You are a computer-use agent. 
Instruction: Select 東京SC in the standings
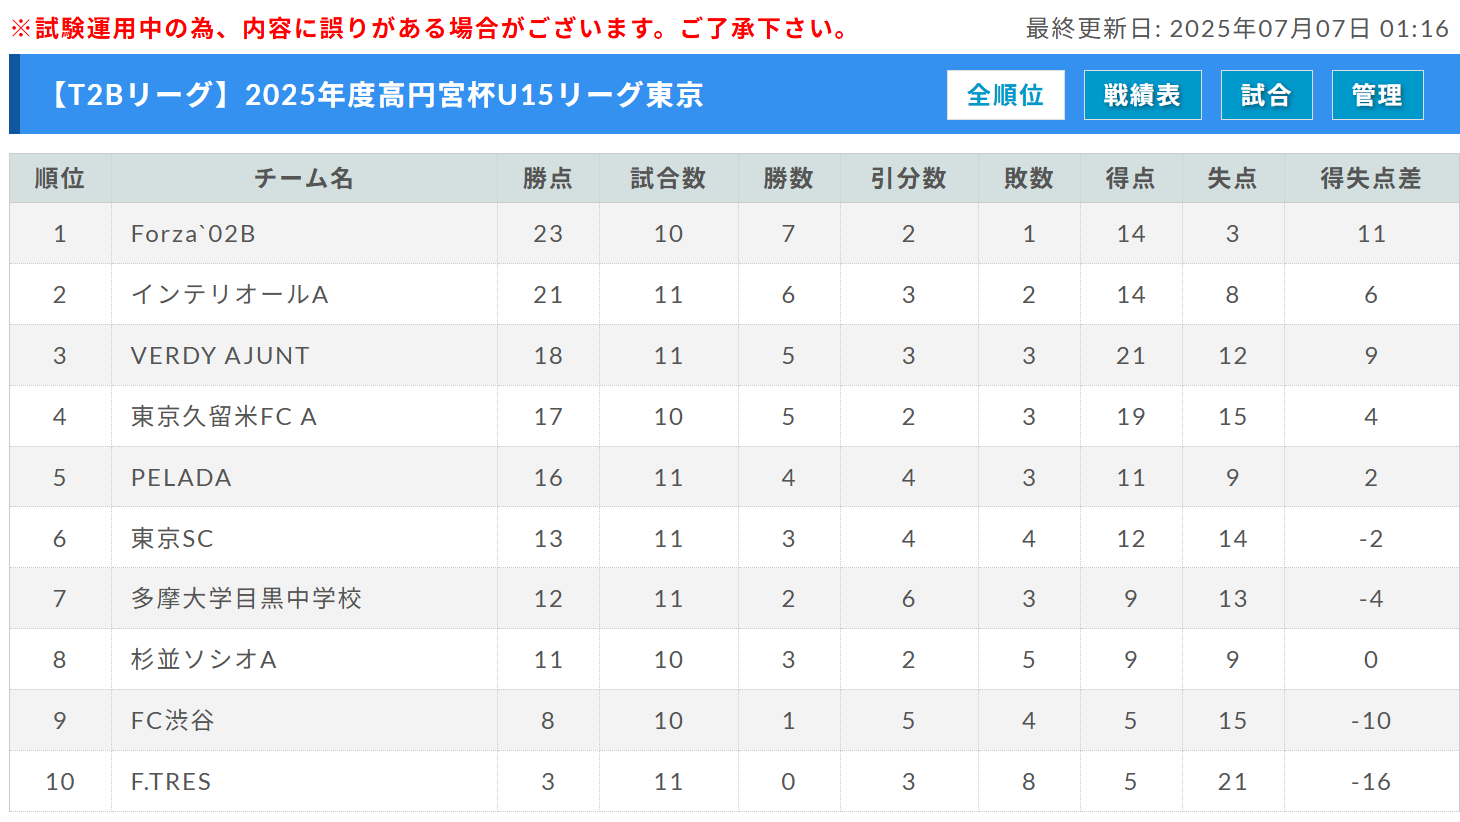click(172, 539)
